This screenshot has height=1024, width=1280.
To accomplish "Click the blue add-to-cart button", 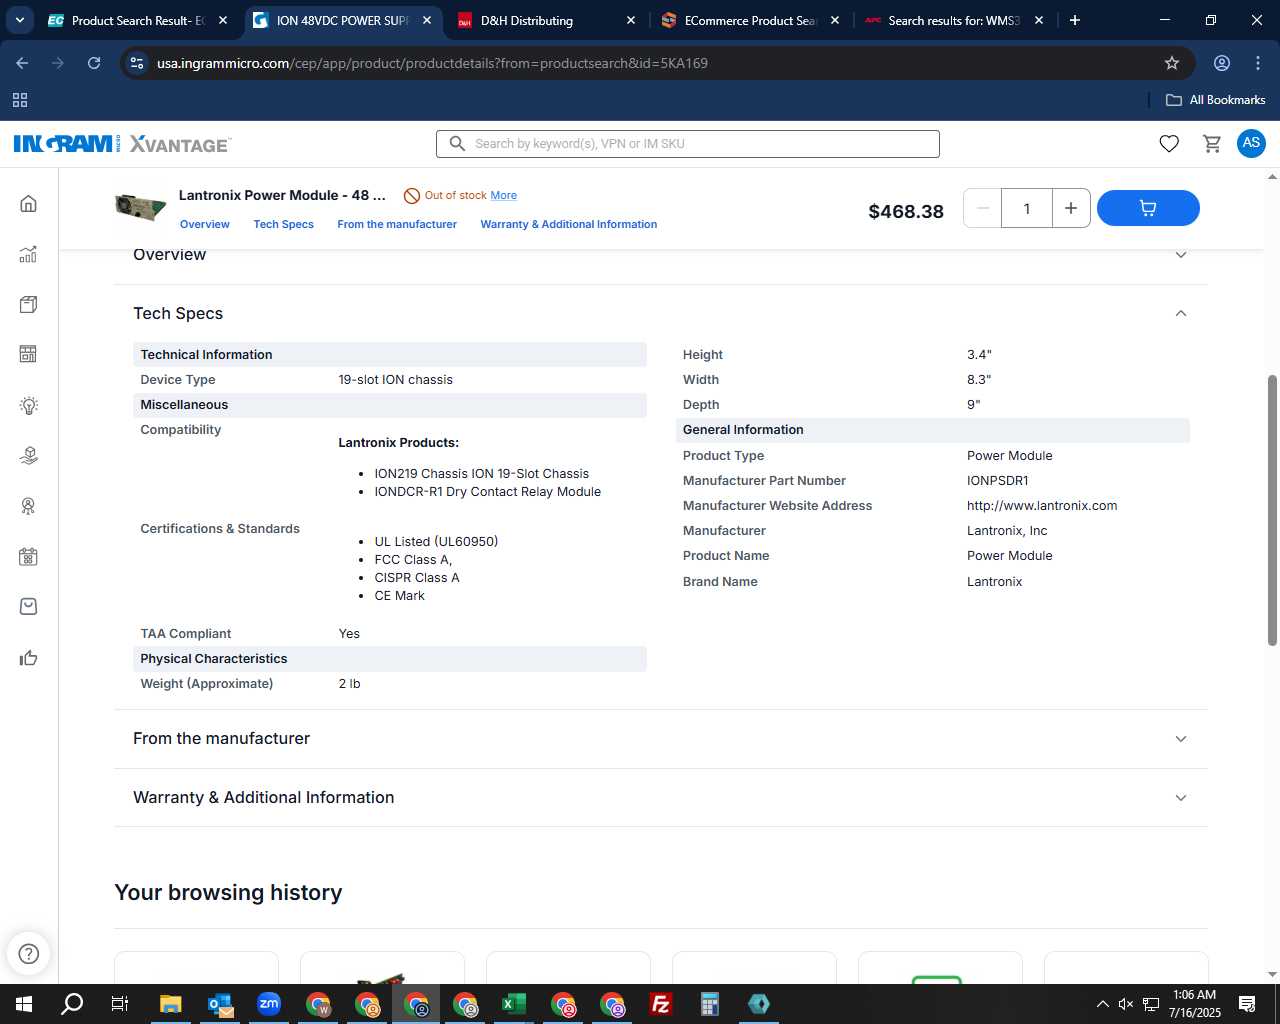I will [1148, 208].
